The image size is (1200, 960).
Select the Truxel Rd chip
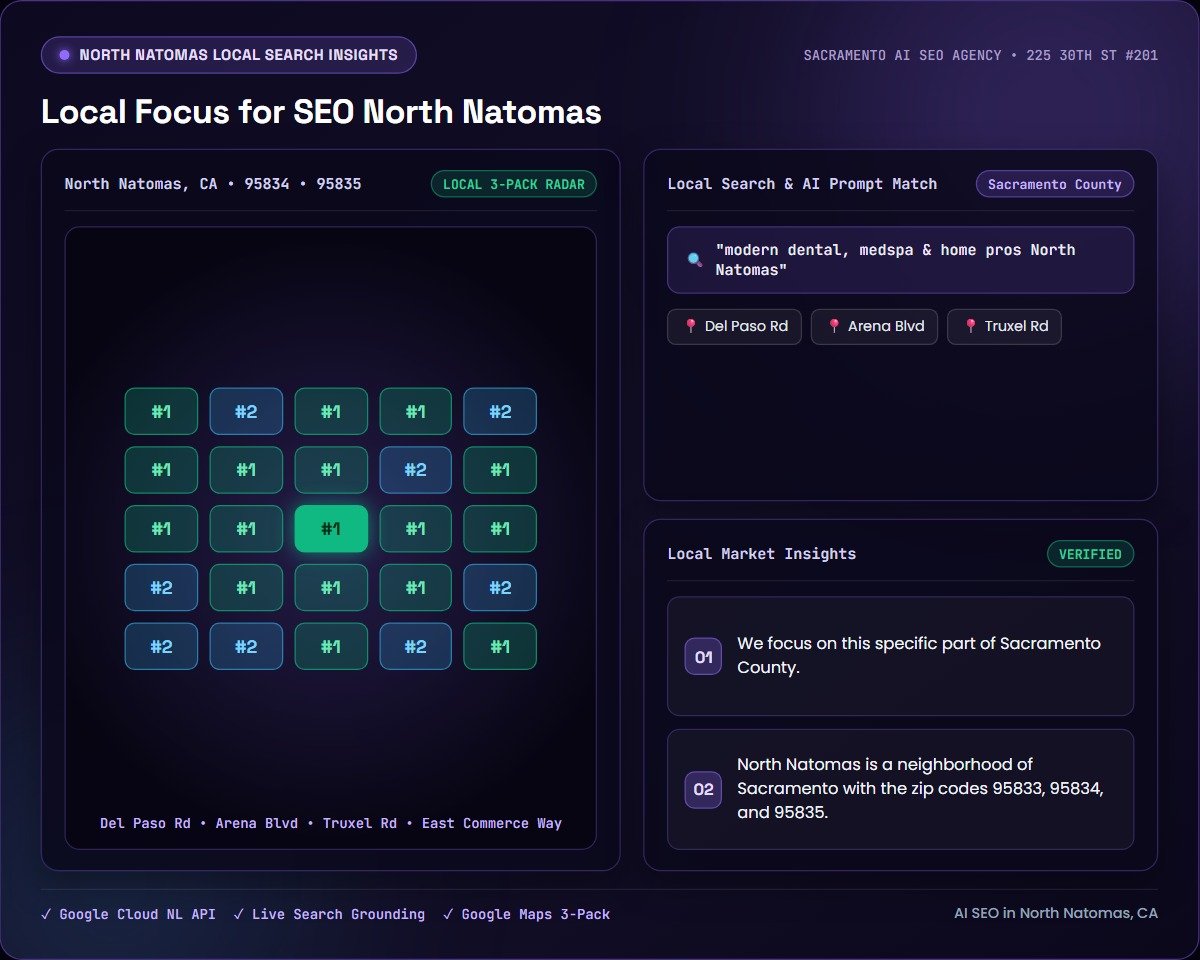click(x=1004, y=326)
